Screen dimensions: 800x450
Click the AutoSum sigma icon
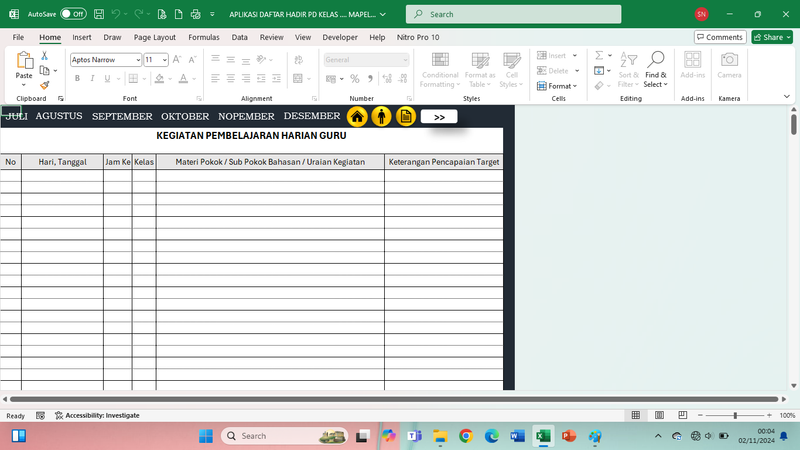pos(599,55)
